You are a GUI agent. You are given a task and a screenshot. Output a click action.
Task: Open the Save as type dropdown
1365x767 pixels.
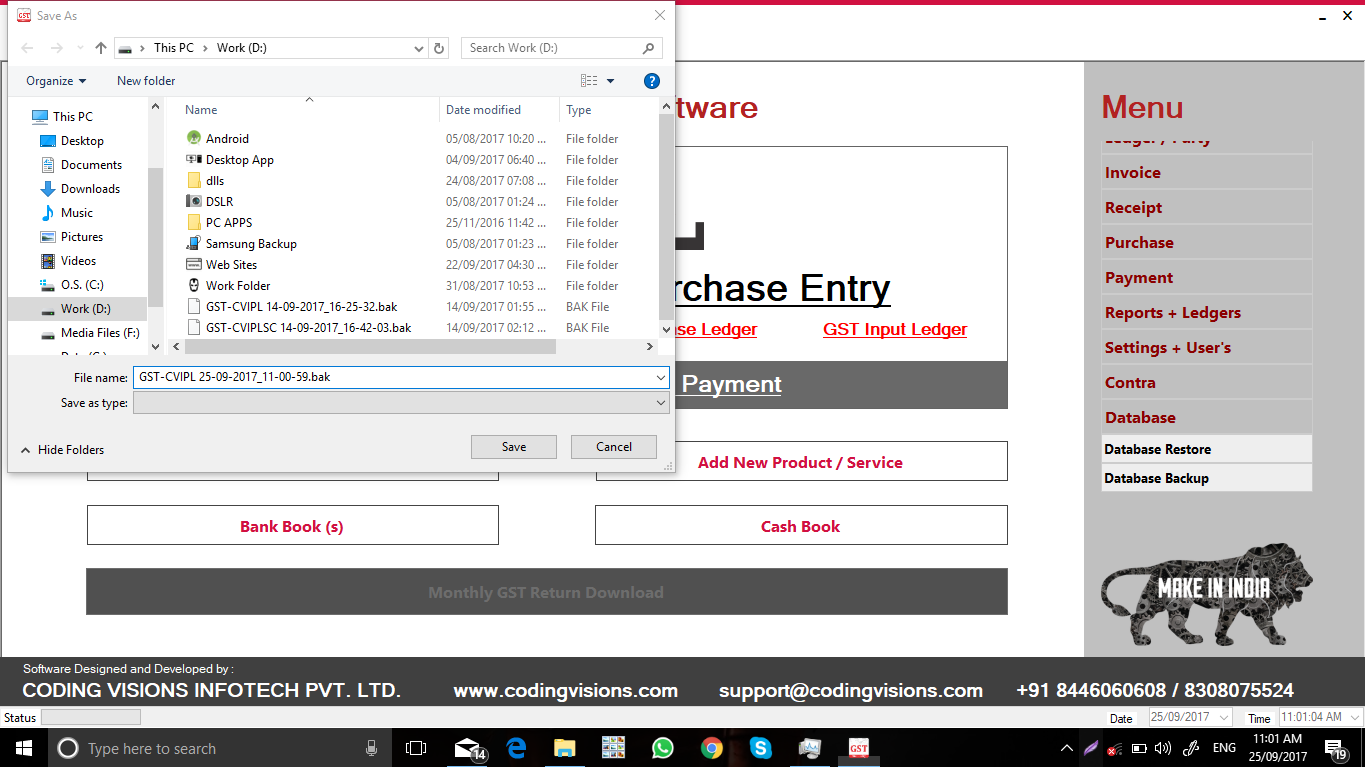coord(659,402)
